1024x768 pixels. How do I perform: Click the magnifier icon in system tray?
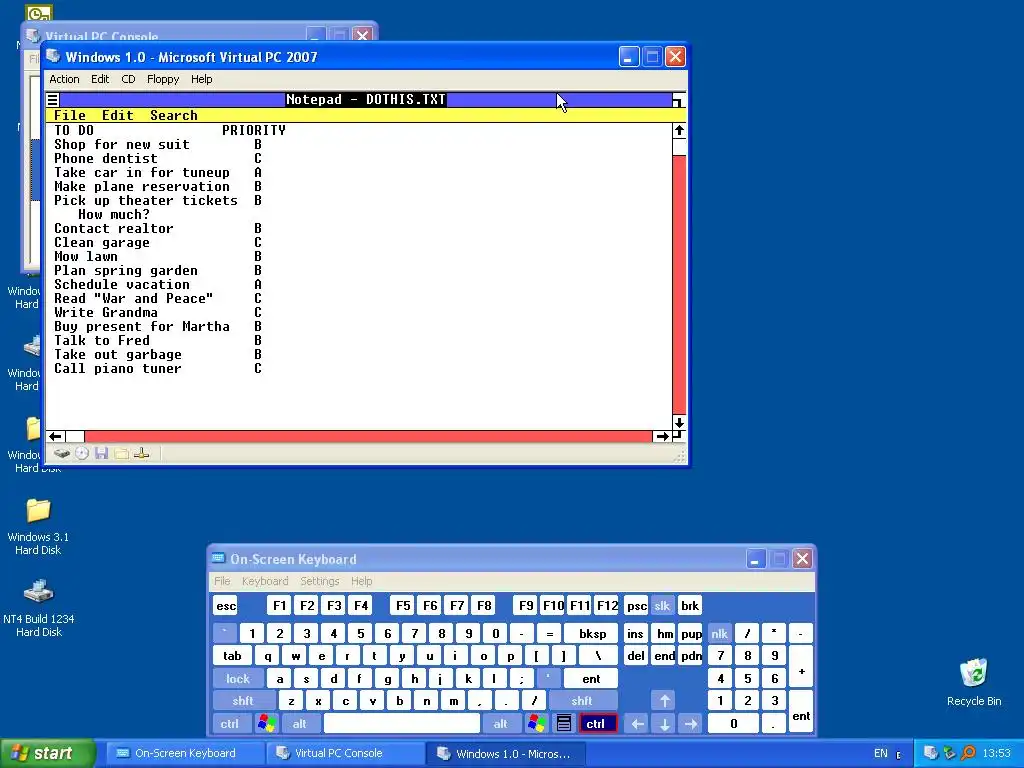968,754
